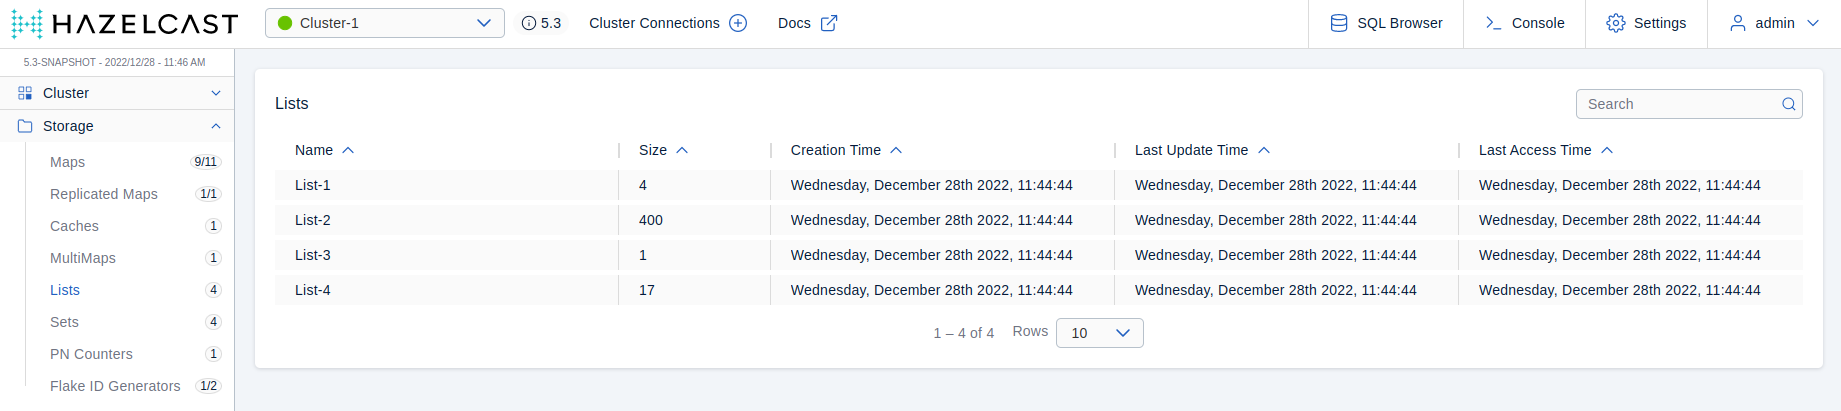Image resolution: width=1841 pixels, height=411 pixels.
Task: Click the version 5.3 info icon
Action: click(529, 23)
